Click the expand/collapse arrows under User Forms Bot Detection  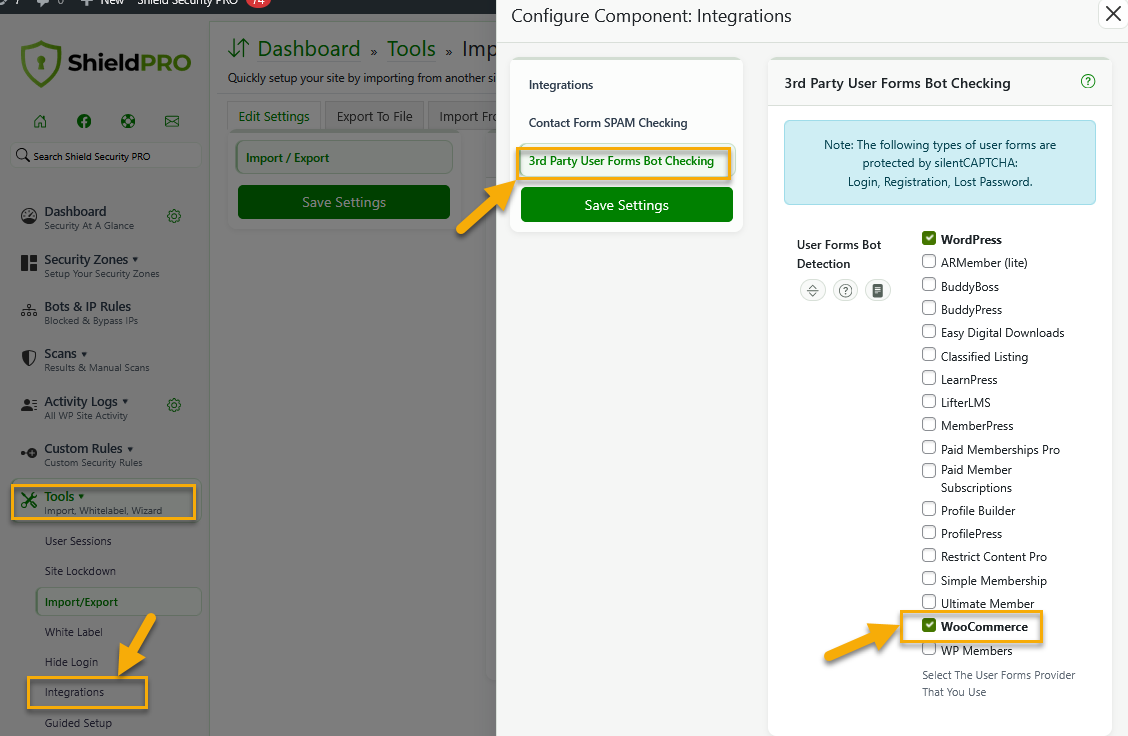point(813,291)
